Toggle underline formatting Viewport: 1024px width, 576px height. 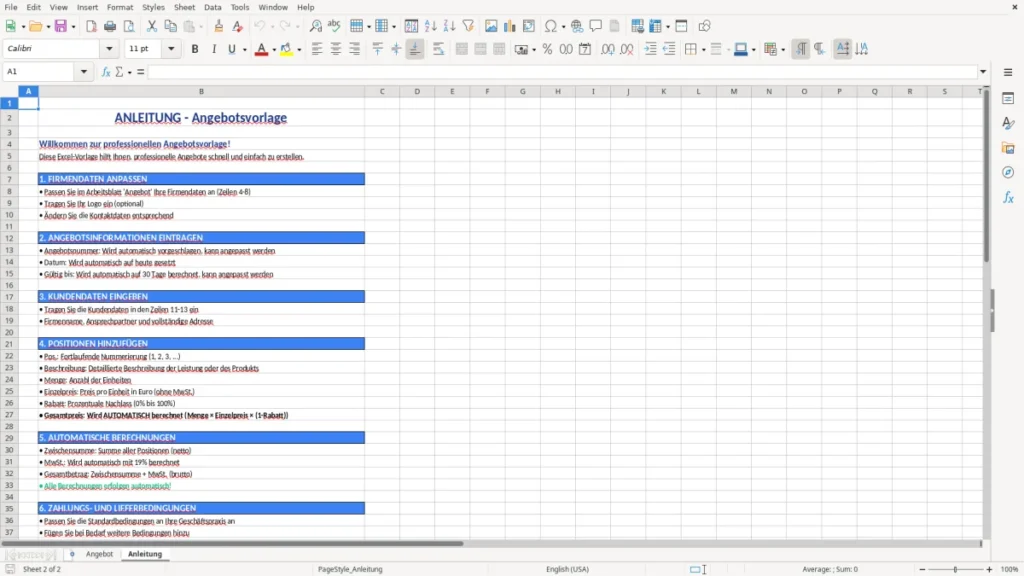click(231, 49)
